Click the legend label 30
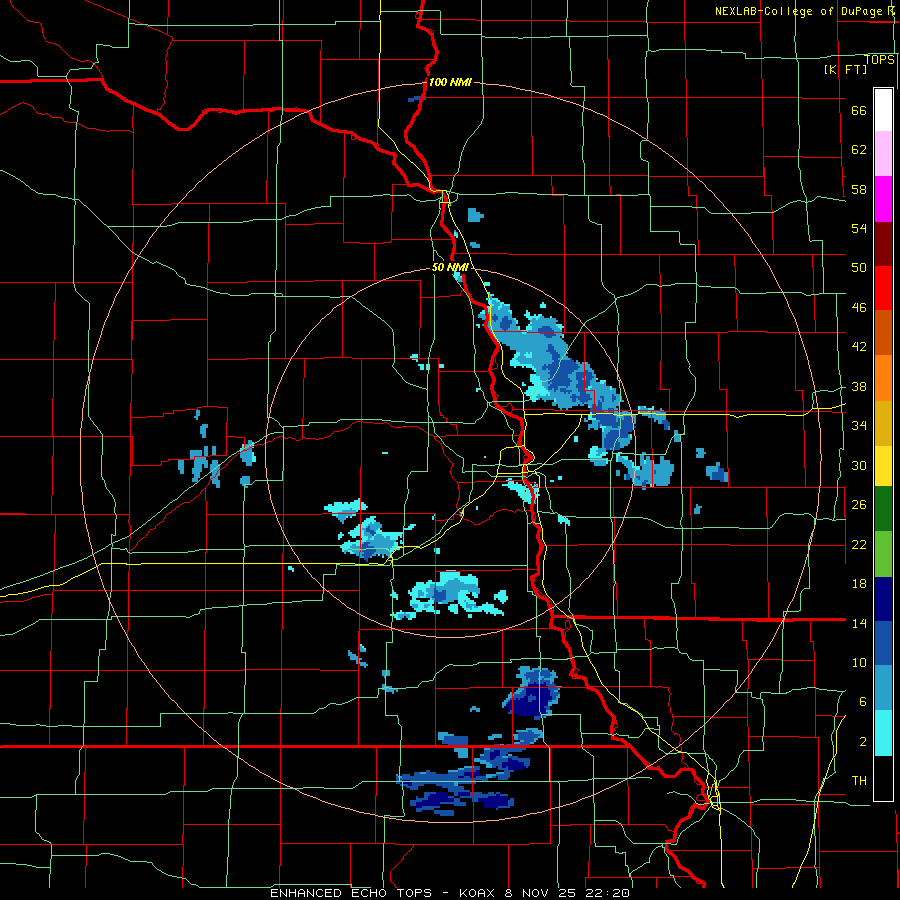Image resolution: width=900 pixels, height=900 pixels. point(859,465)
